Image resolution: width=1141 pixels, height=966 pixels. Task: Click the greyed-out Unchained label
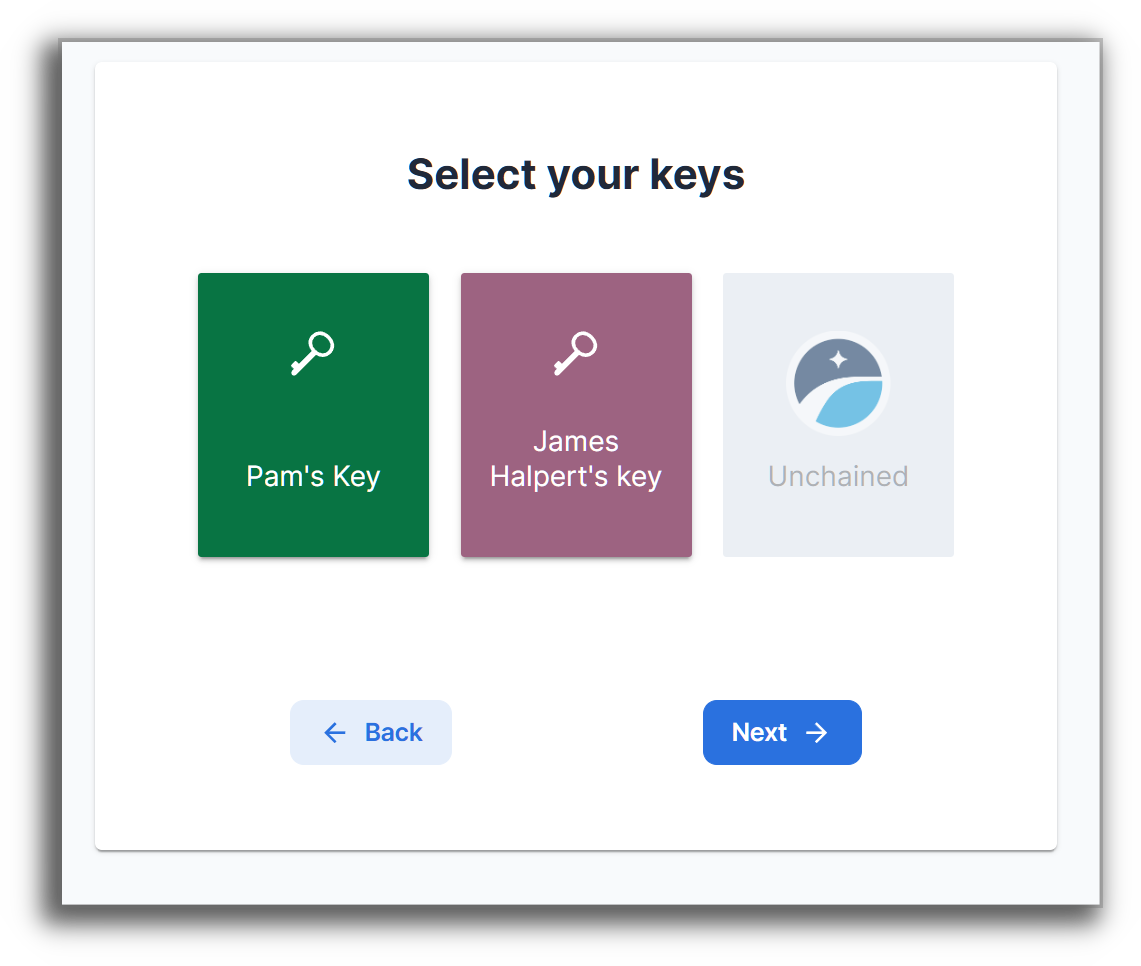(838, 476)
